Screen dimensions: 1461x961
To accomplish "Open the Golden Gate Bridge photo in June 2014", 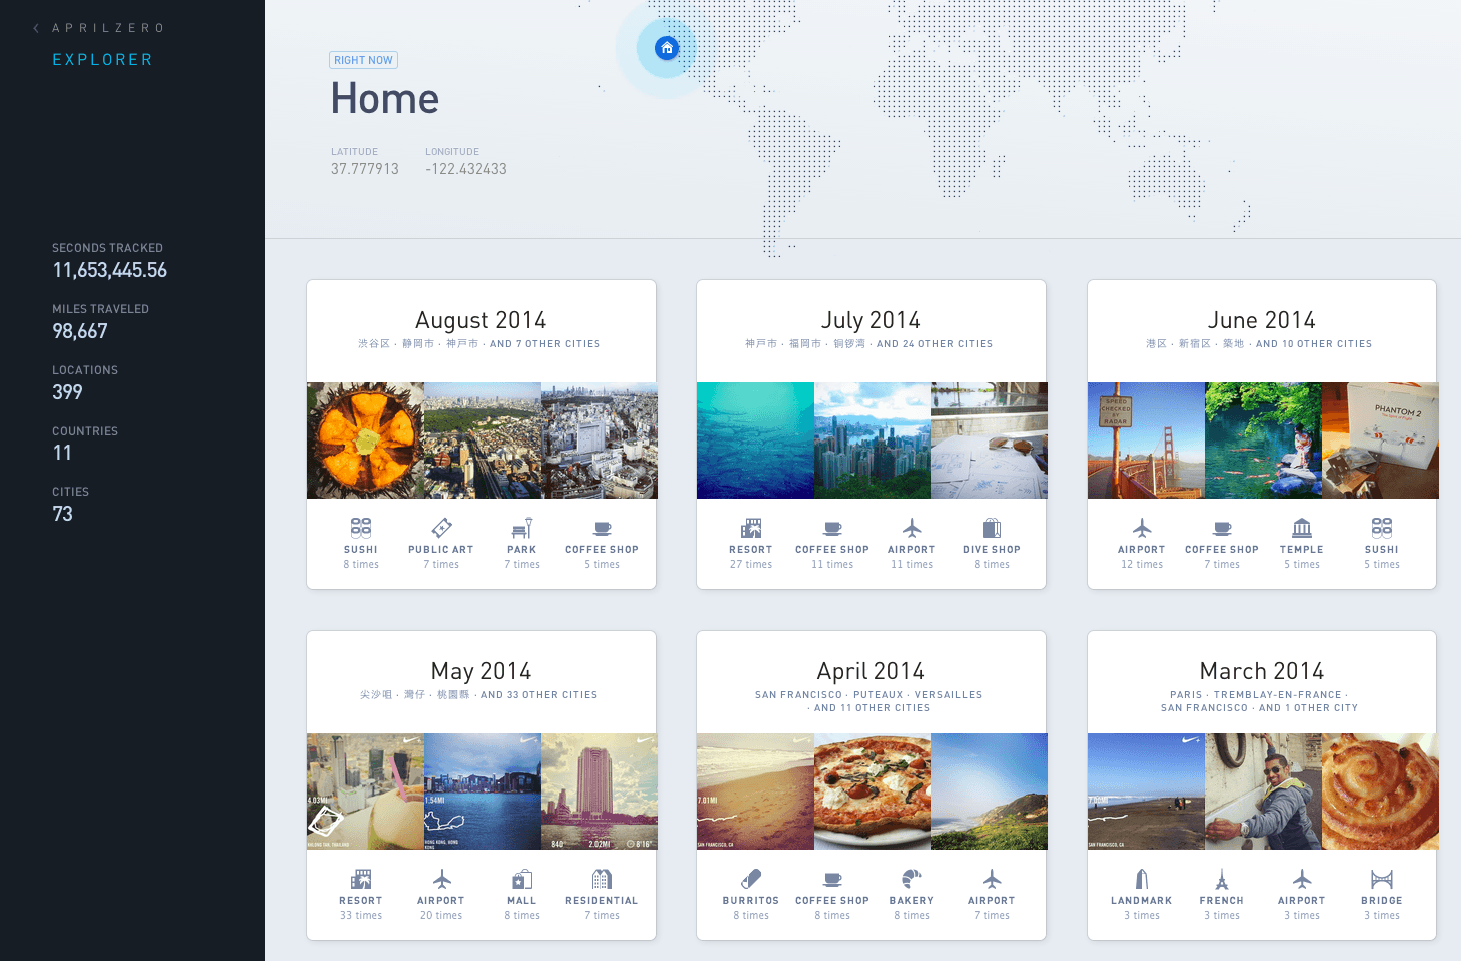I will [1146, 440].
